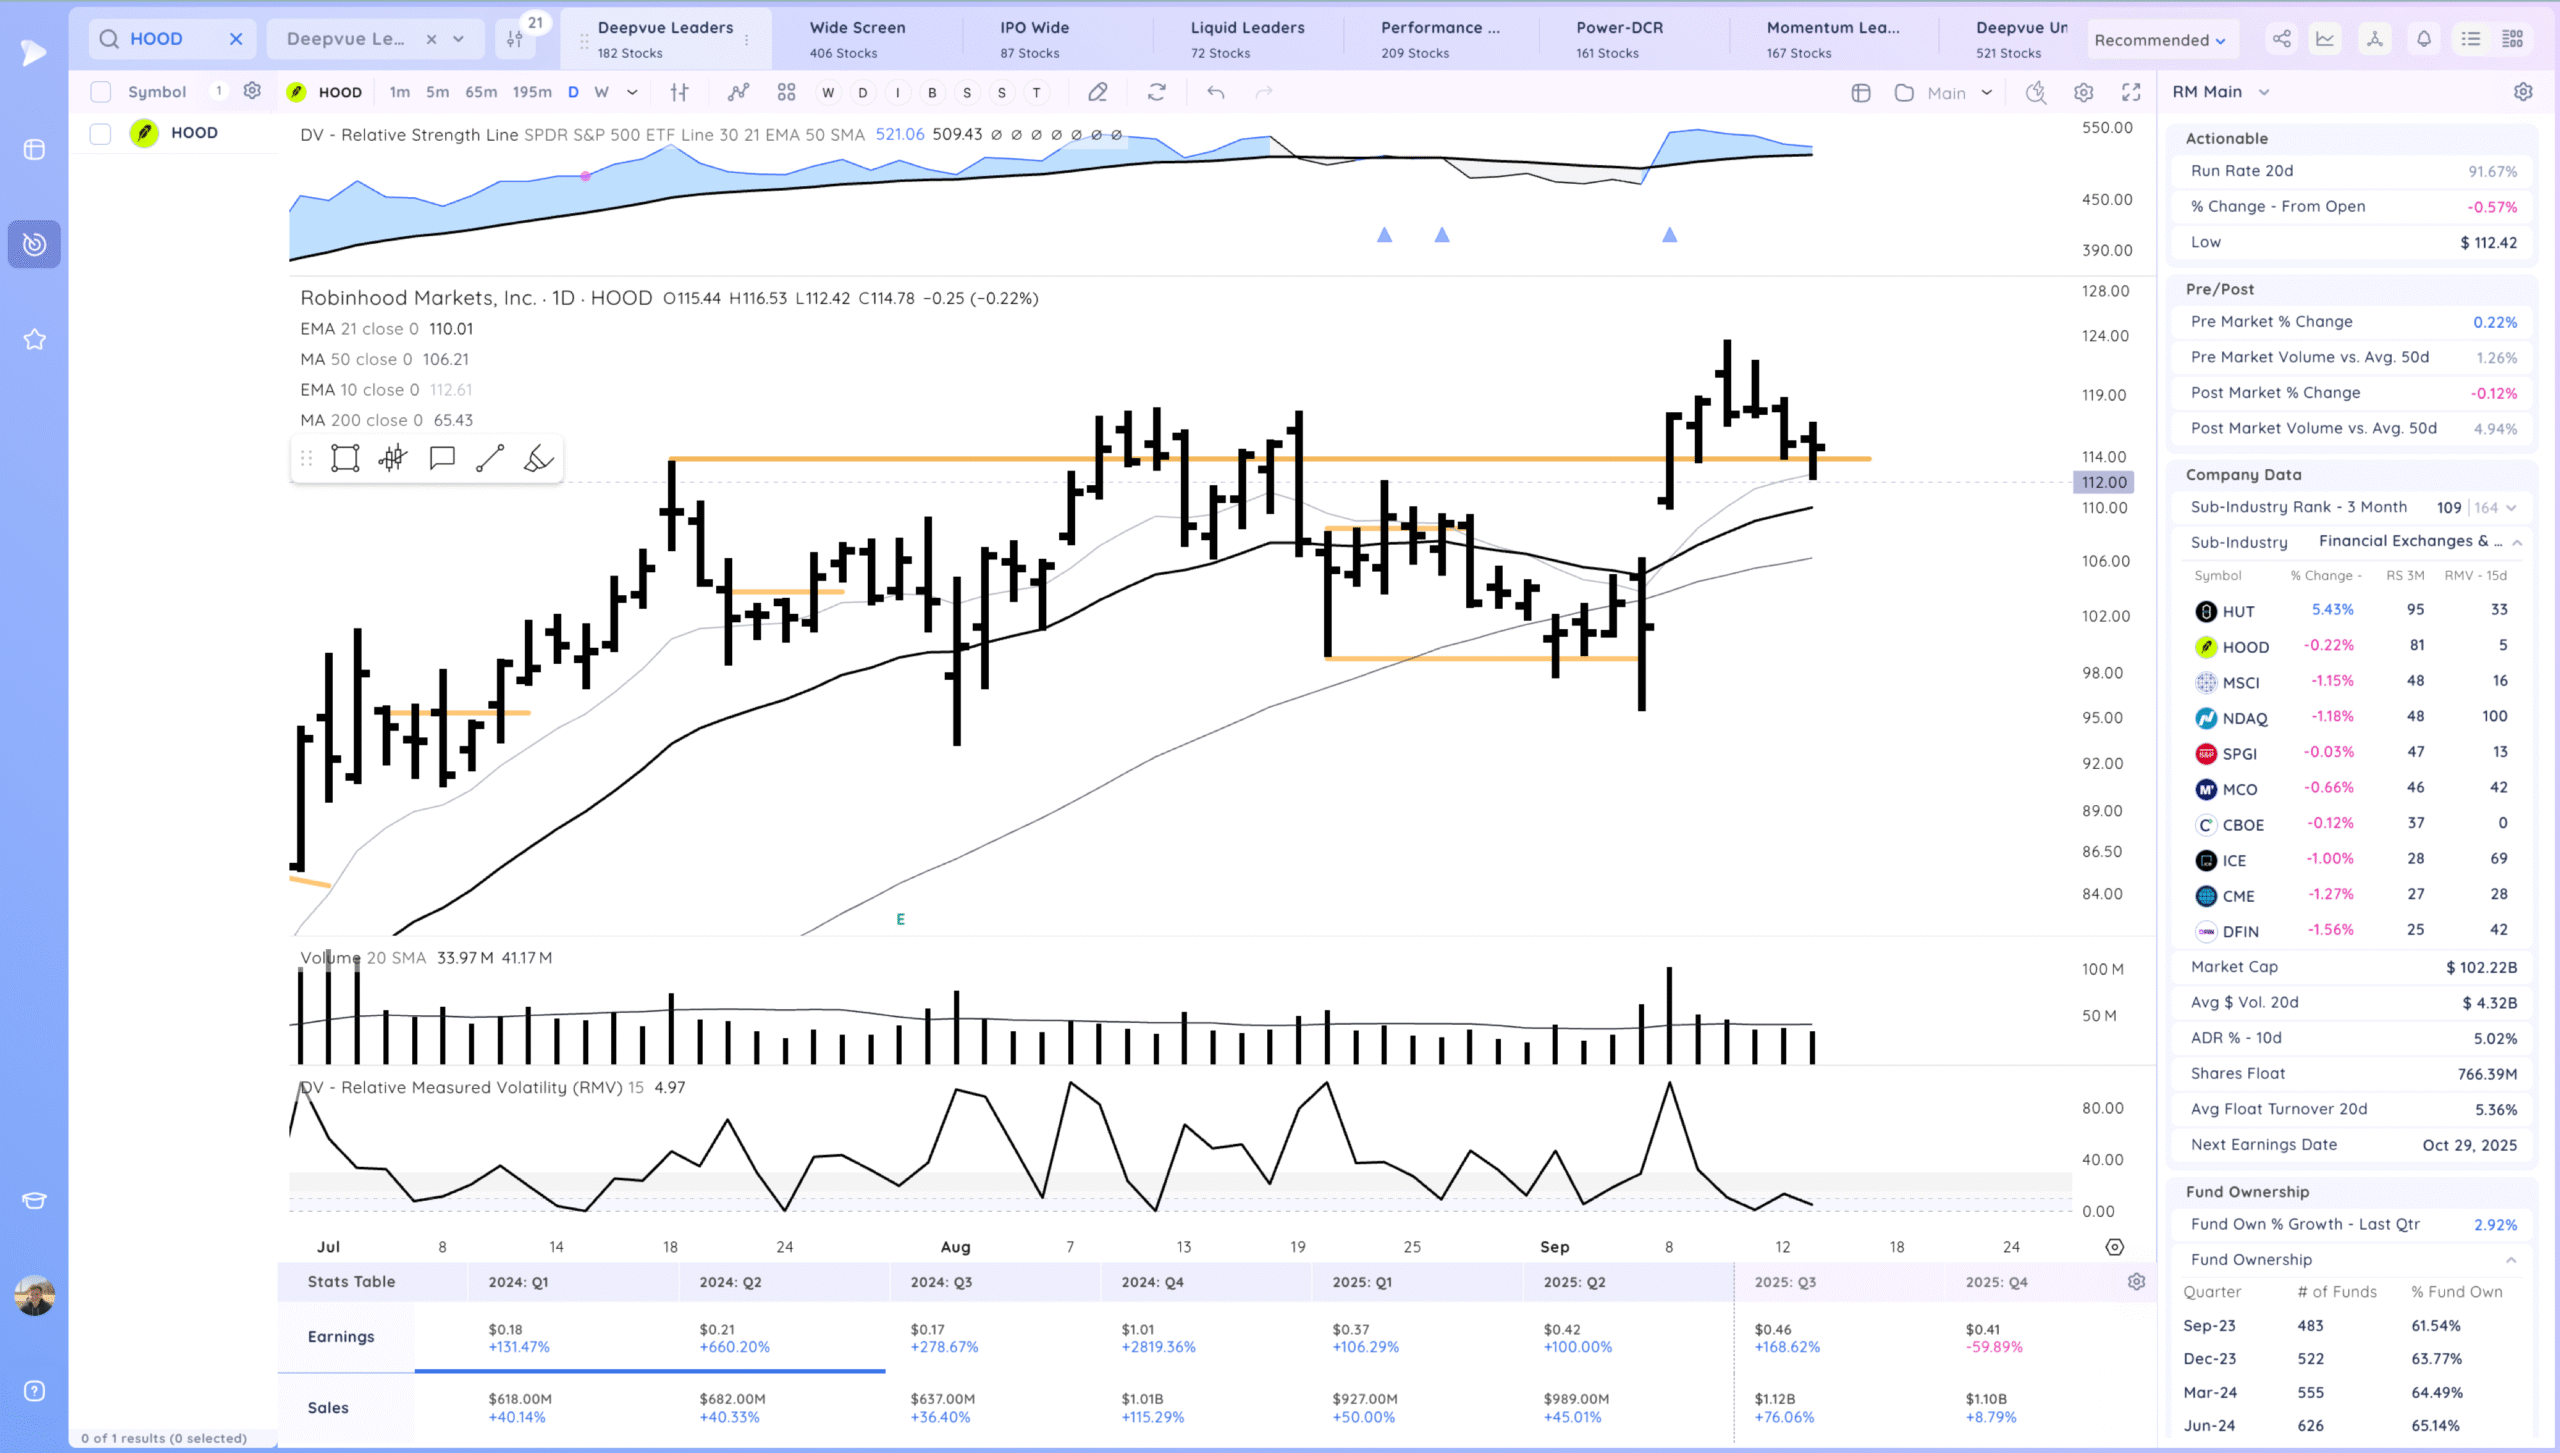Toggle fullscreen chart mode

2131,92
